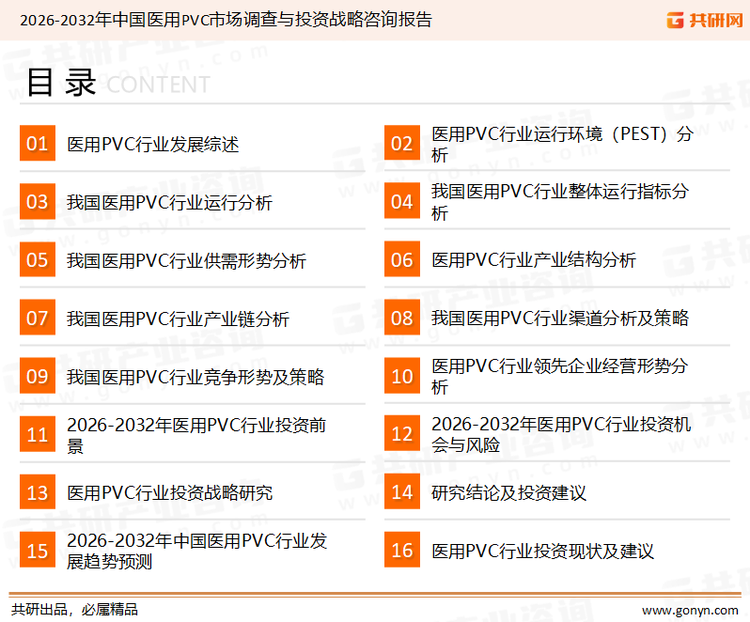The height and width of the screenshot is (622, 750).
Task: Click the orange 13 number box
Action: [x=37, y=492]
